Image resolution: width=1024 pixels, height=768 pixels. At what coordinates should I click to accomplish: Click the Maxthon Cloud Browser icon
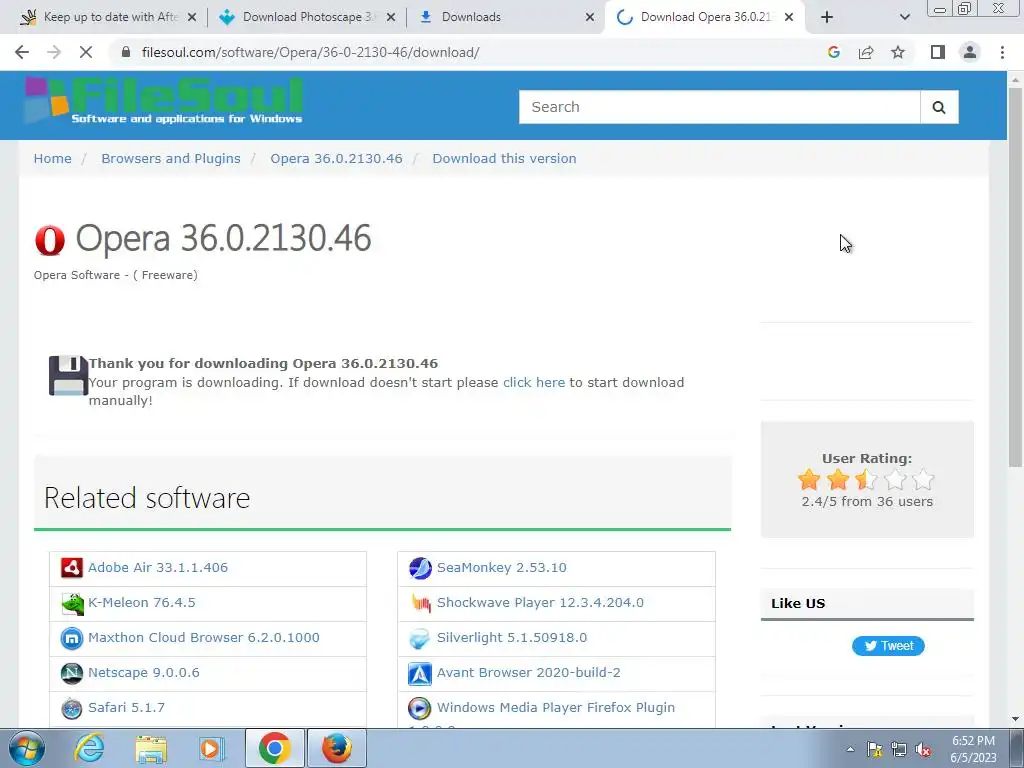(72, 638)
